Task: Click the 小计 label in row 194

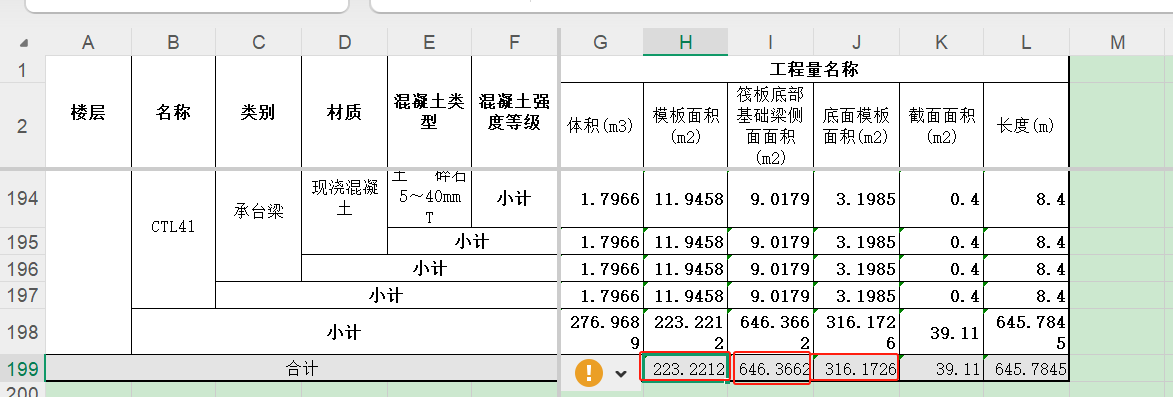Action: tap(515, 199)
